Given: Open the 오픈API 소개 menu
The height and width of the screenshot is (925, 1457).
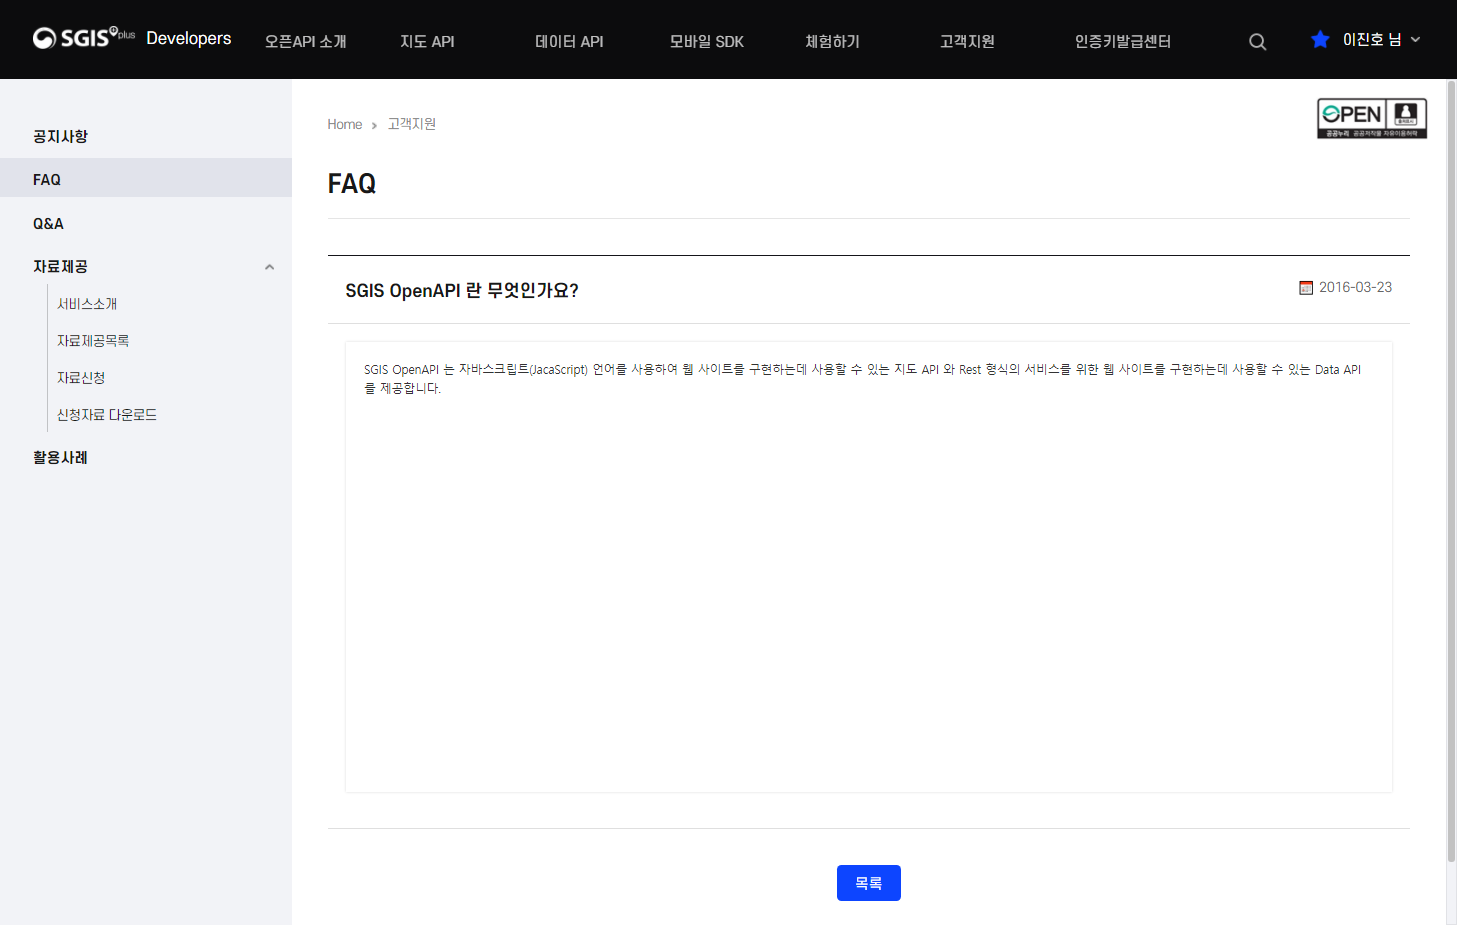Looking at the screenshot, I should [x=305, y=41].
